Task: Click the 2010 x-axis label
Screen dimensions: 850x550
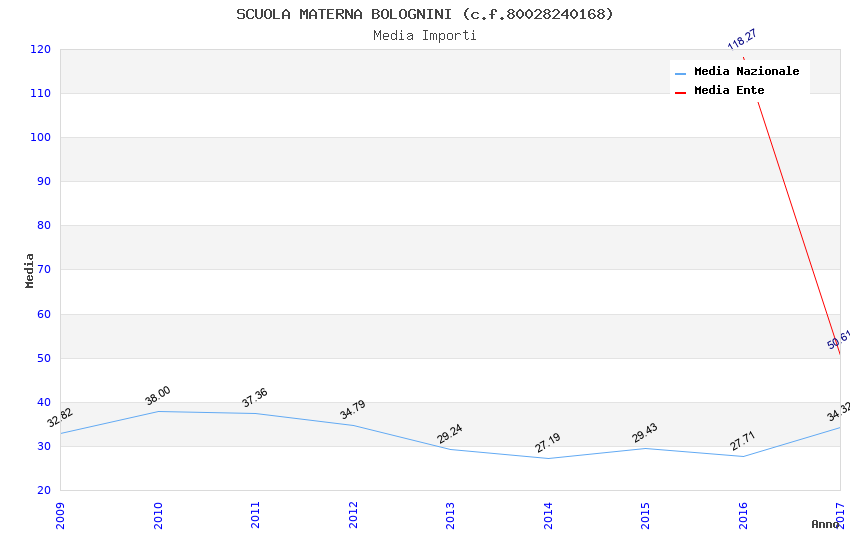Action: coord(158,515)
